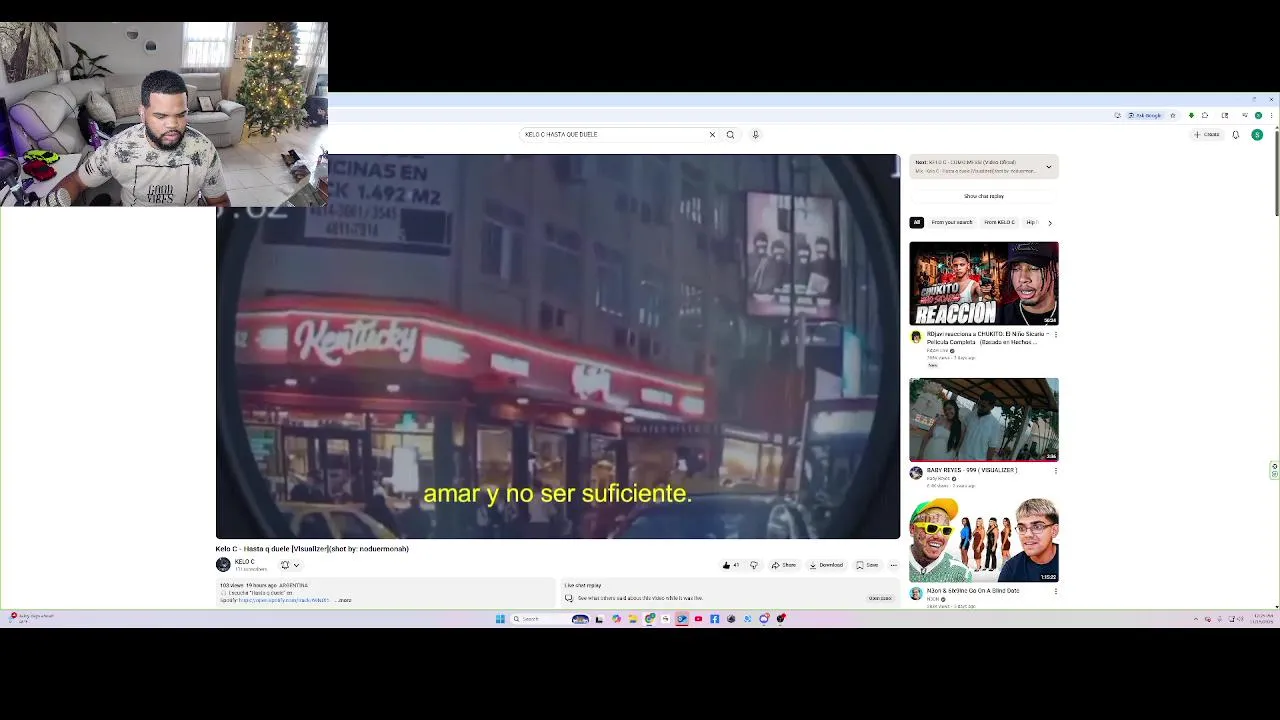This screenshot has width=1280, height=720.
Task: Open N3on Blind Date video thumbnail
Action: point(984,540)
